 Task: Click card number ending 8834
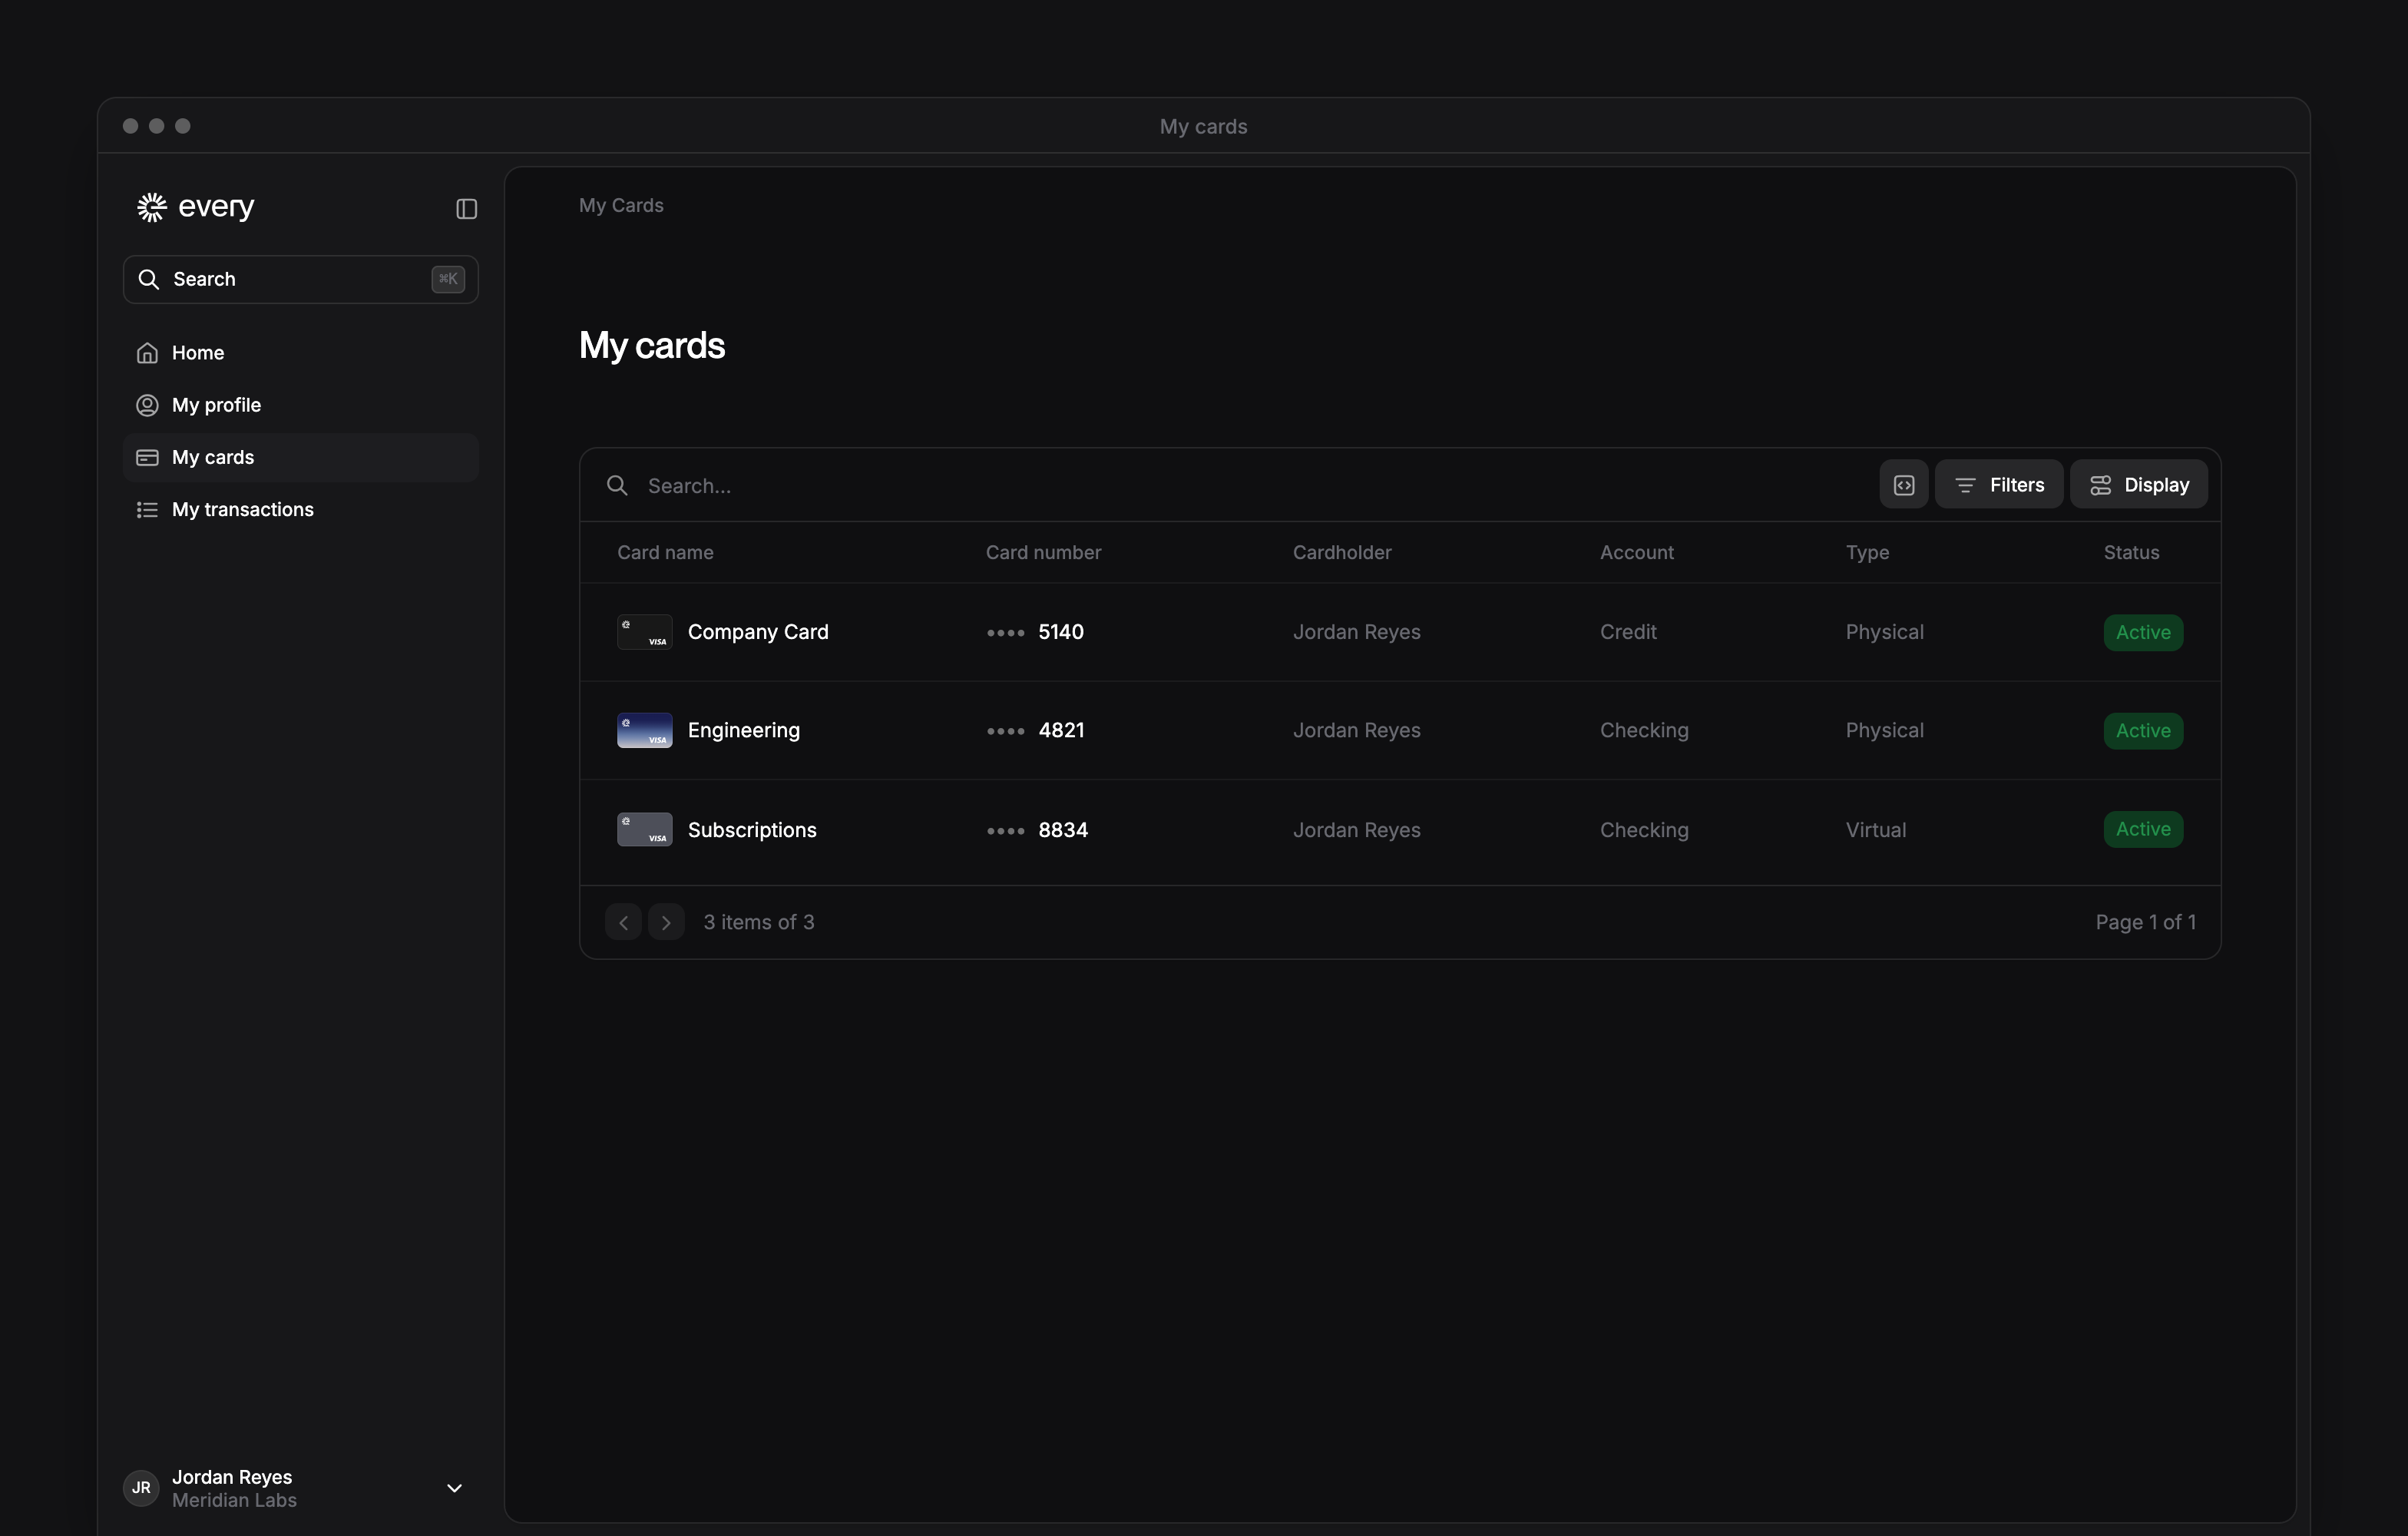(1037, 830)
